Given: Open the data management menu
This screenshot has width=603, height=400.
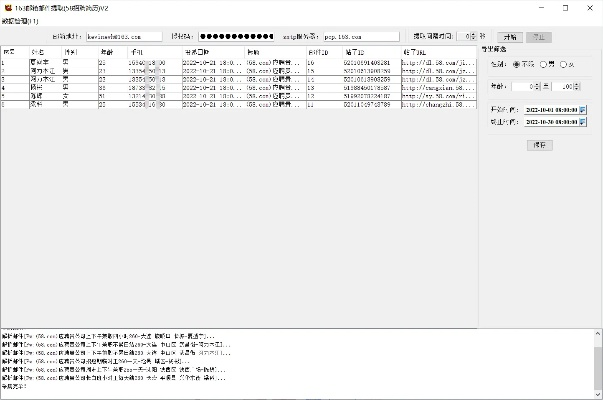Looking at the screenshot, I should [20, 20].
